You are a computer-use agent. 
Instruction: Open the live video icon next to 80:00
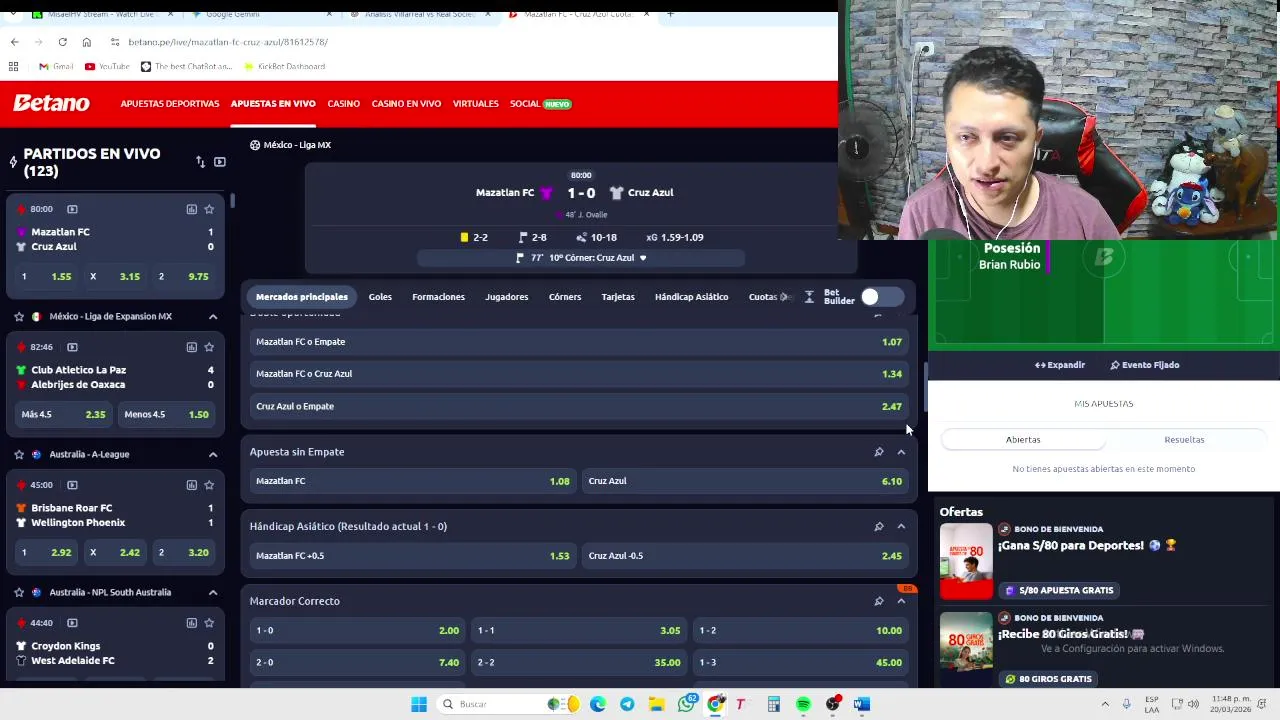(x=72, y=209)
